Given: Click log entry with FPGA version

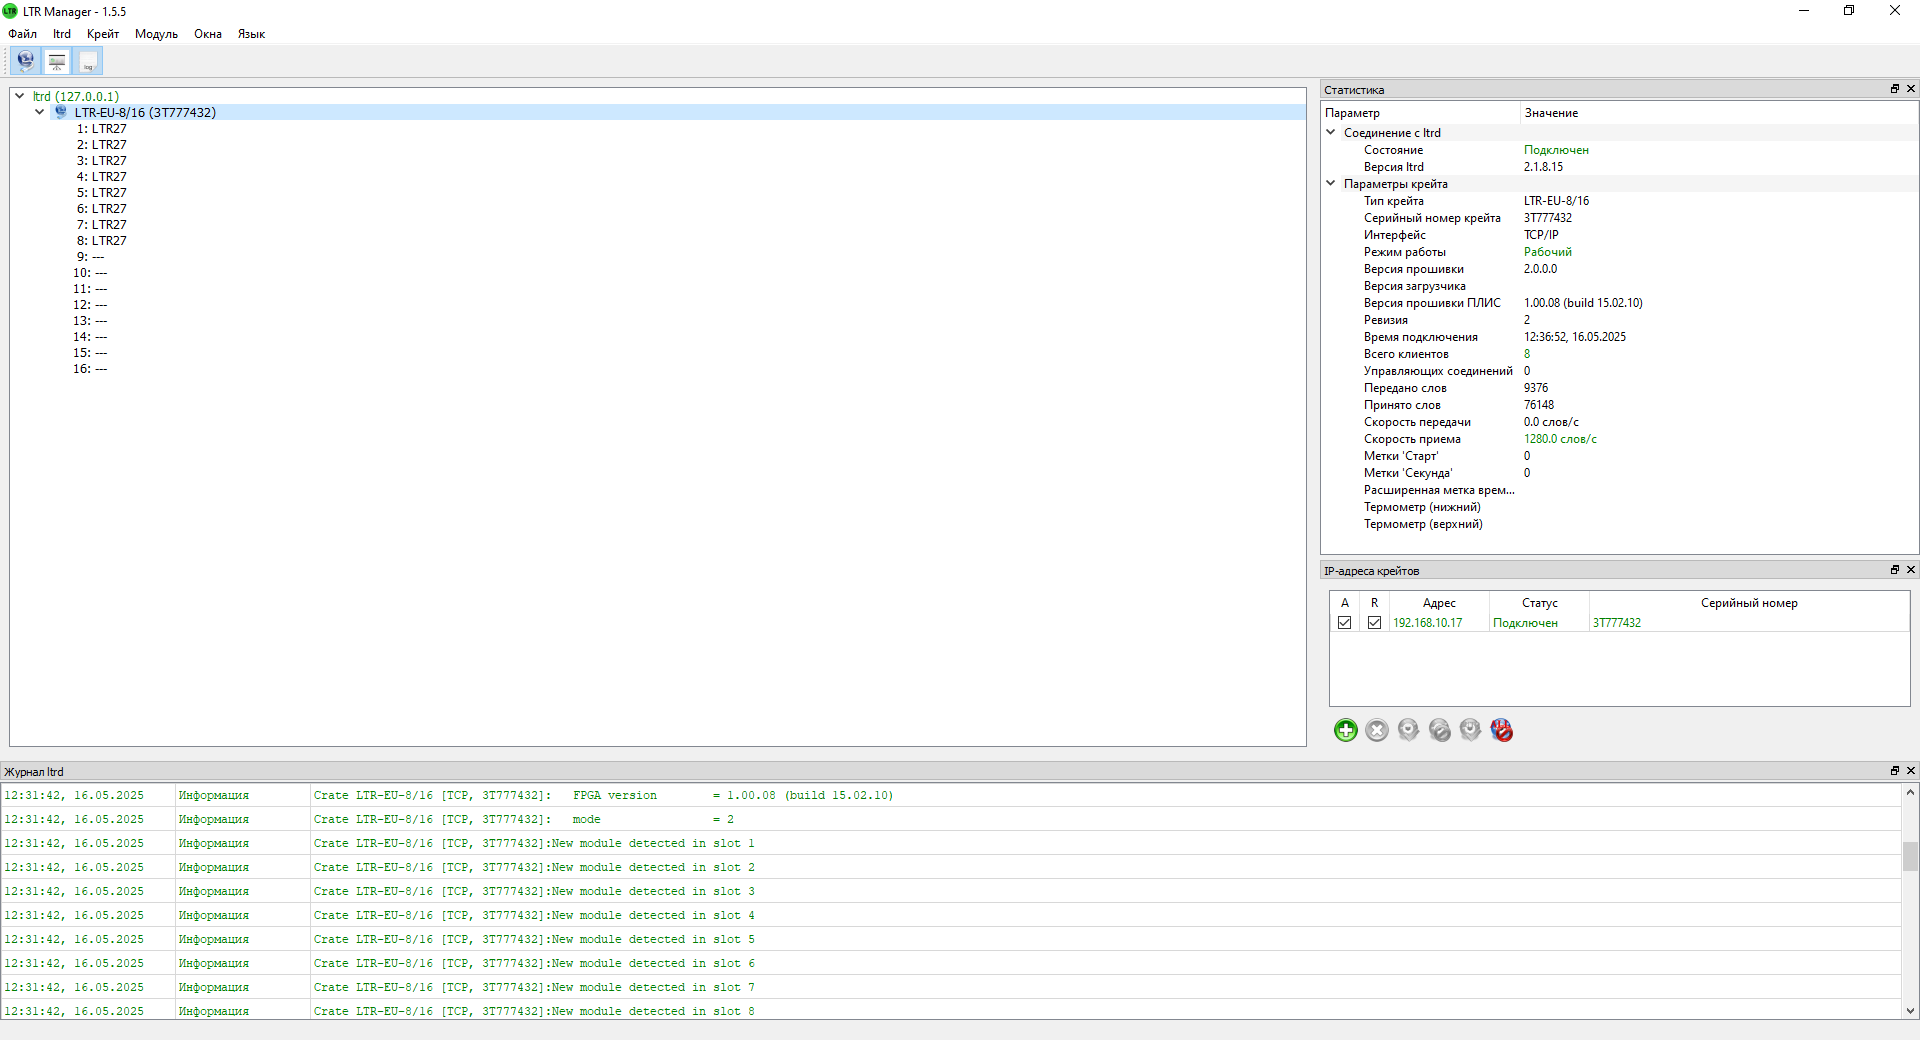Looking at the screenshot, I should pos(950,795).
